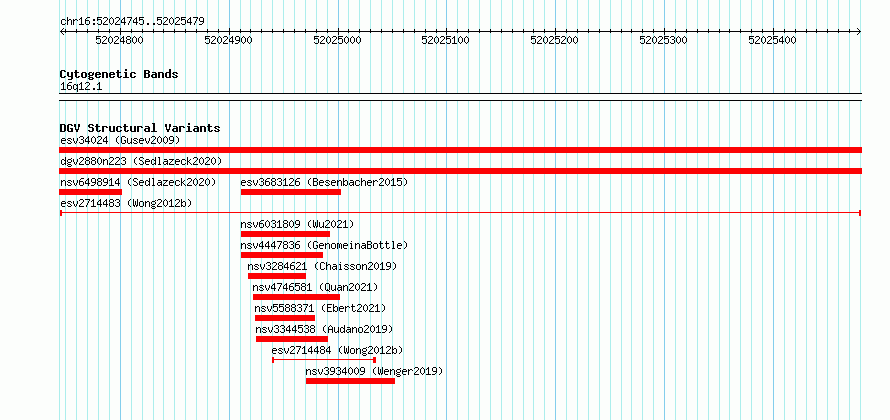Select the red bar under nsv6031809
The height and width of the screenshot is (420, 890).
pyautogui.click(x=285, y=234)
